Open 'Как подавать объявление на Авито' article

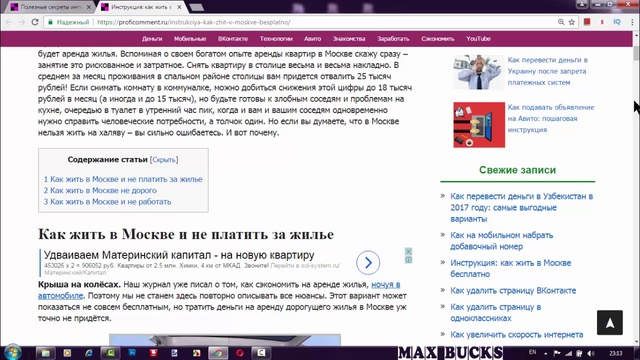(x=551, y=118)
